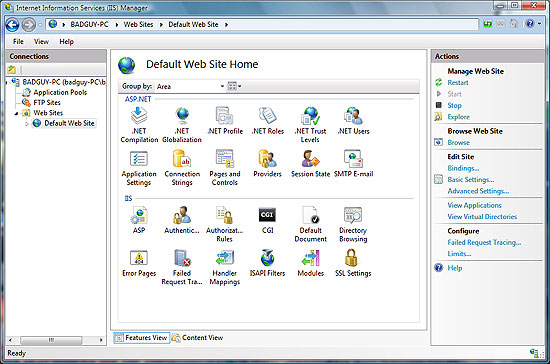Open the .NET Globalization feature
This screenshot has height=364, width=550.
click(x=182, y=125)
